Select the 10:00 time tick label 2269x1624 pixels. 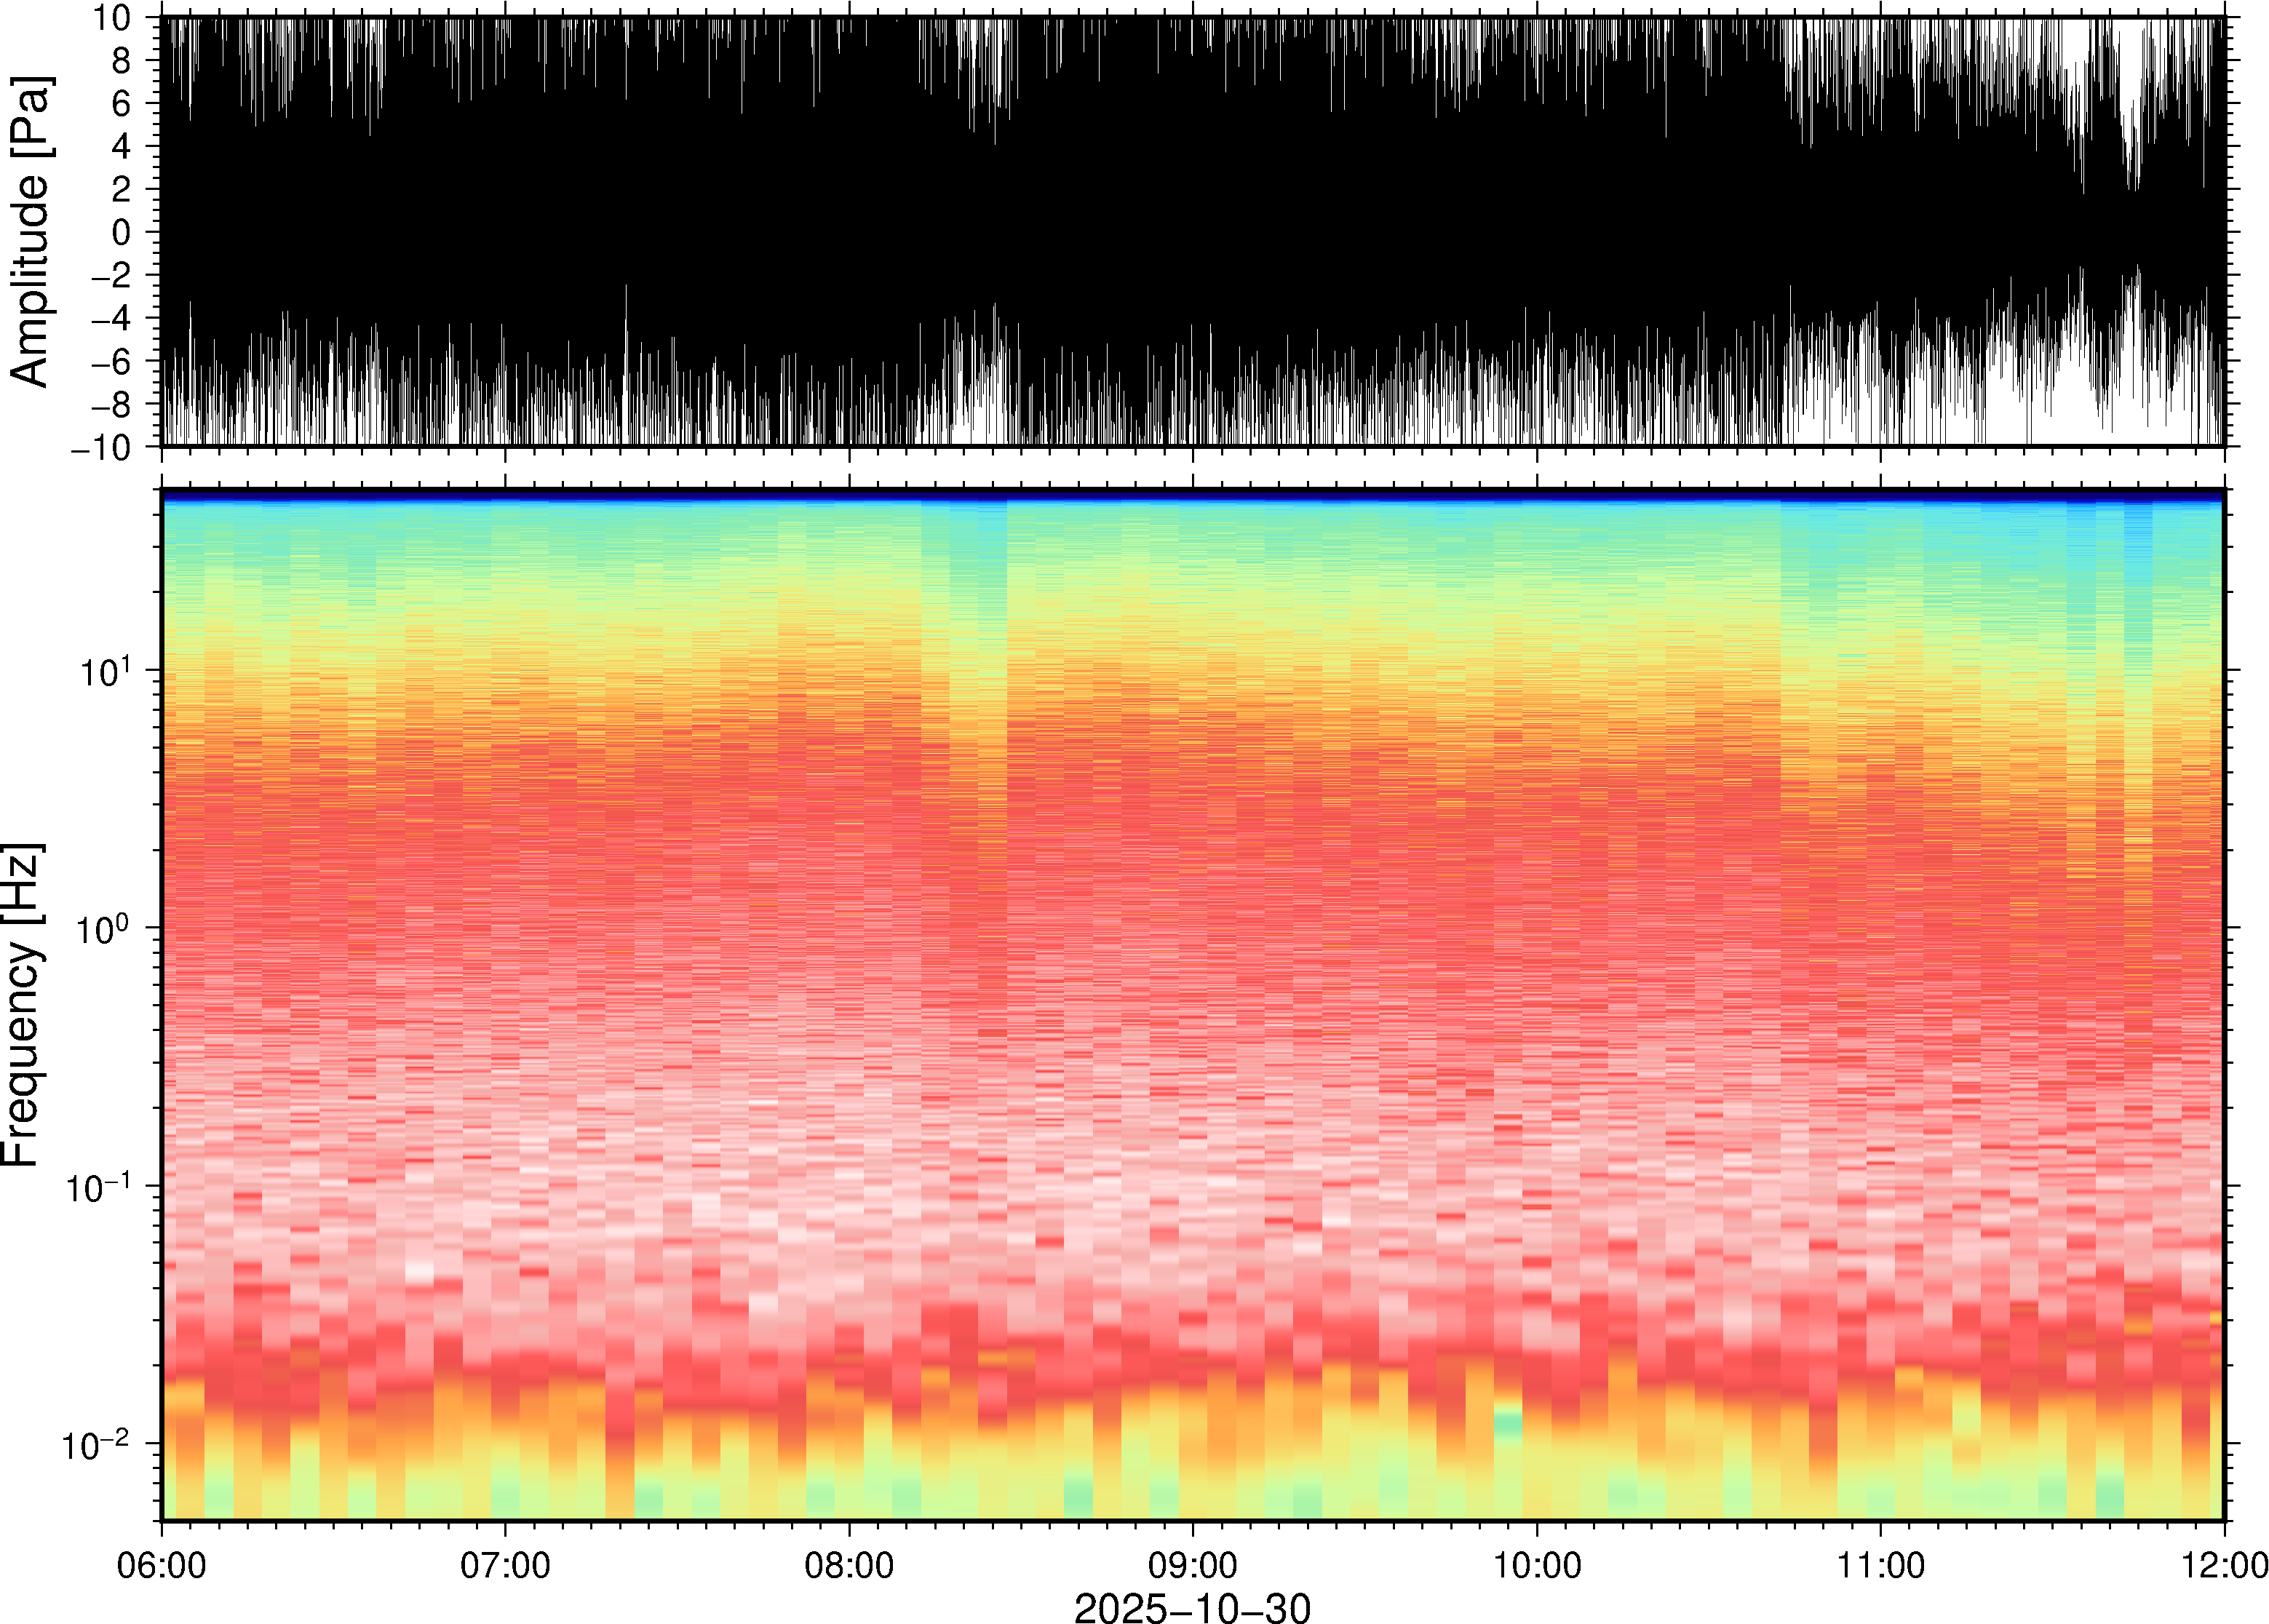pos(1537,1565)
